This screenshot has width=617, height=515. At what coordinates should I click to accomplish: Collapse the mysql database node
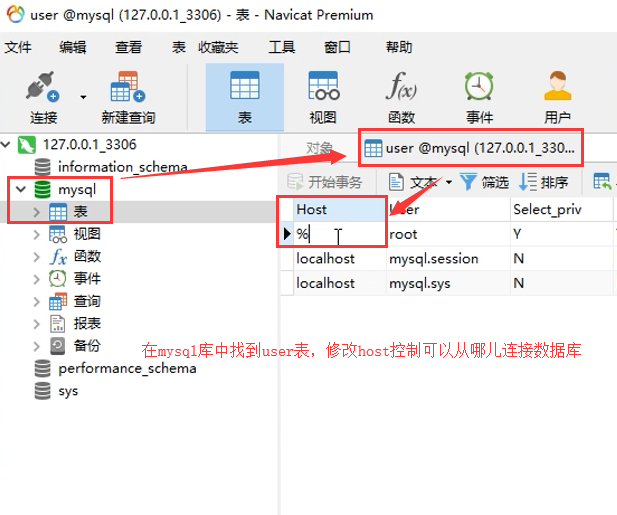click(21, 189)
